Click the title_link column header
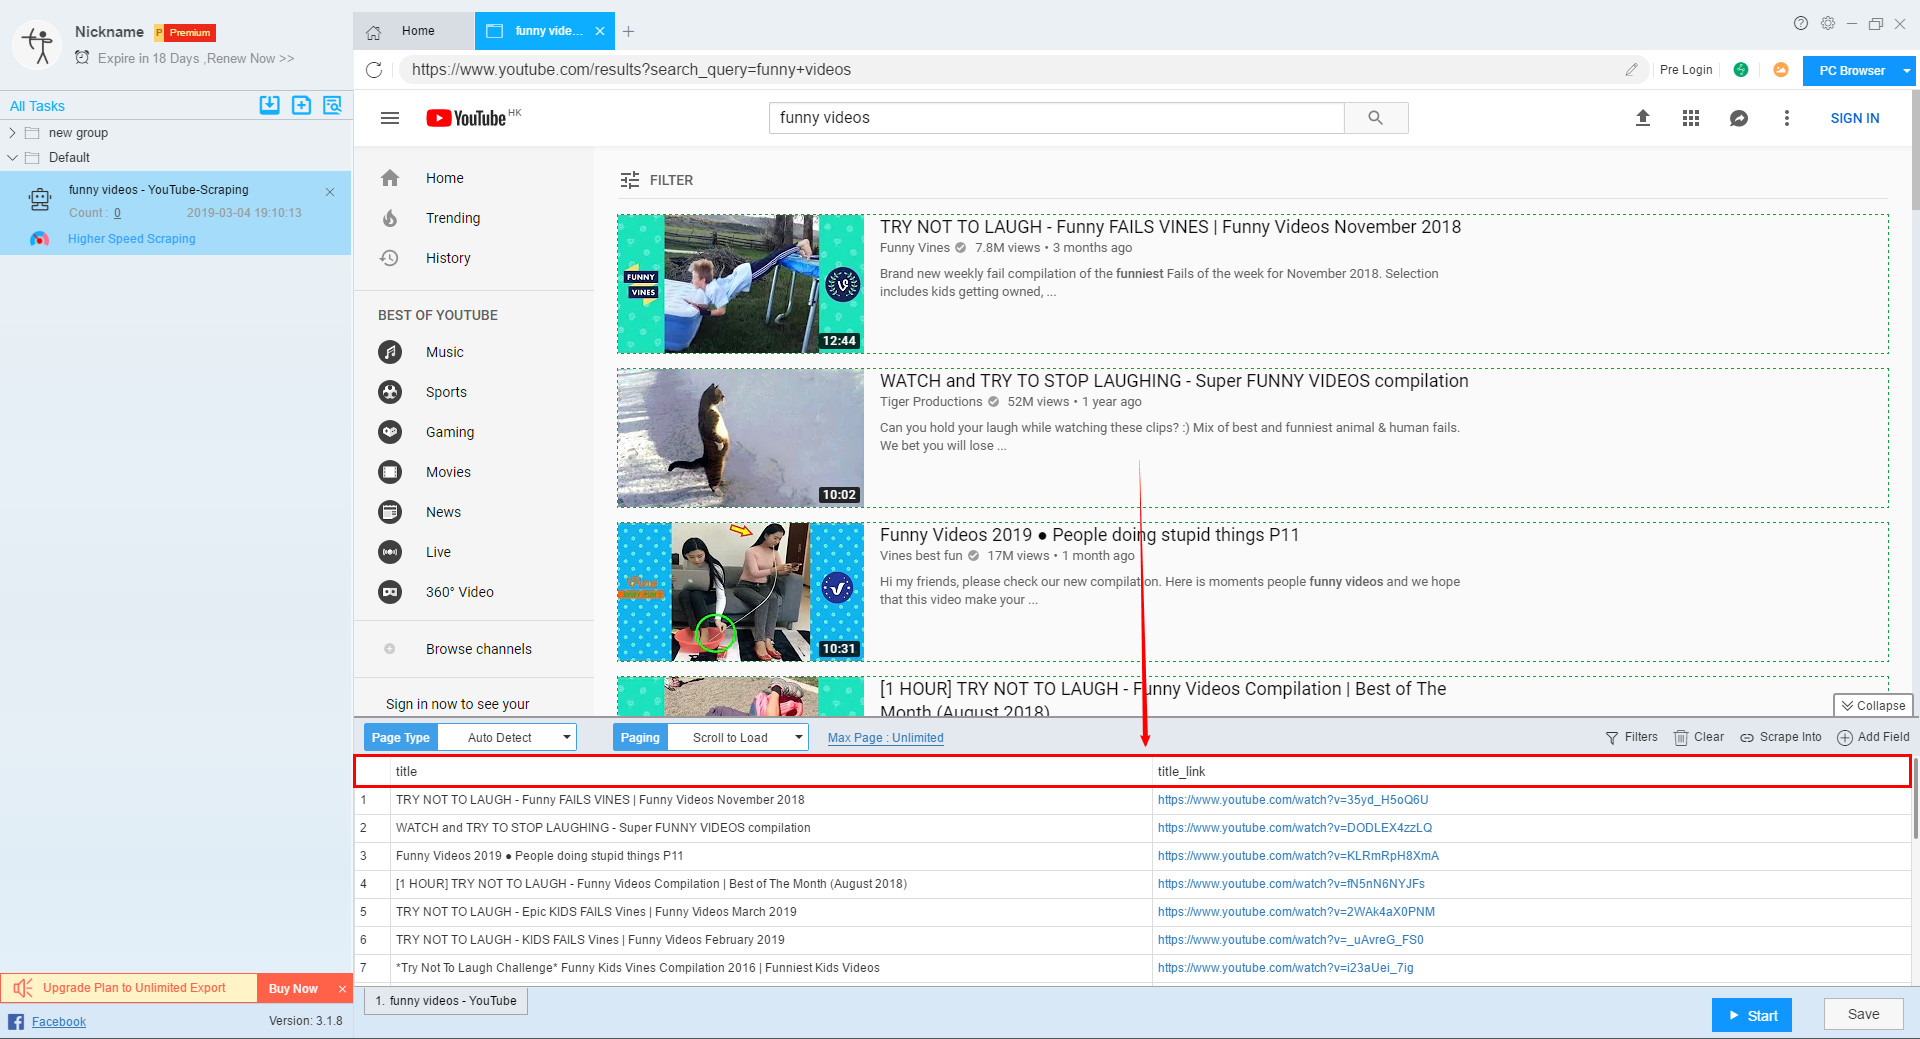The height and width of the screenshot is (1039, 1920). coord(1530,771)
